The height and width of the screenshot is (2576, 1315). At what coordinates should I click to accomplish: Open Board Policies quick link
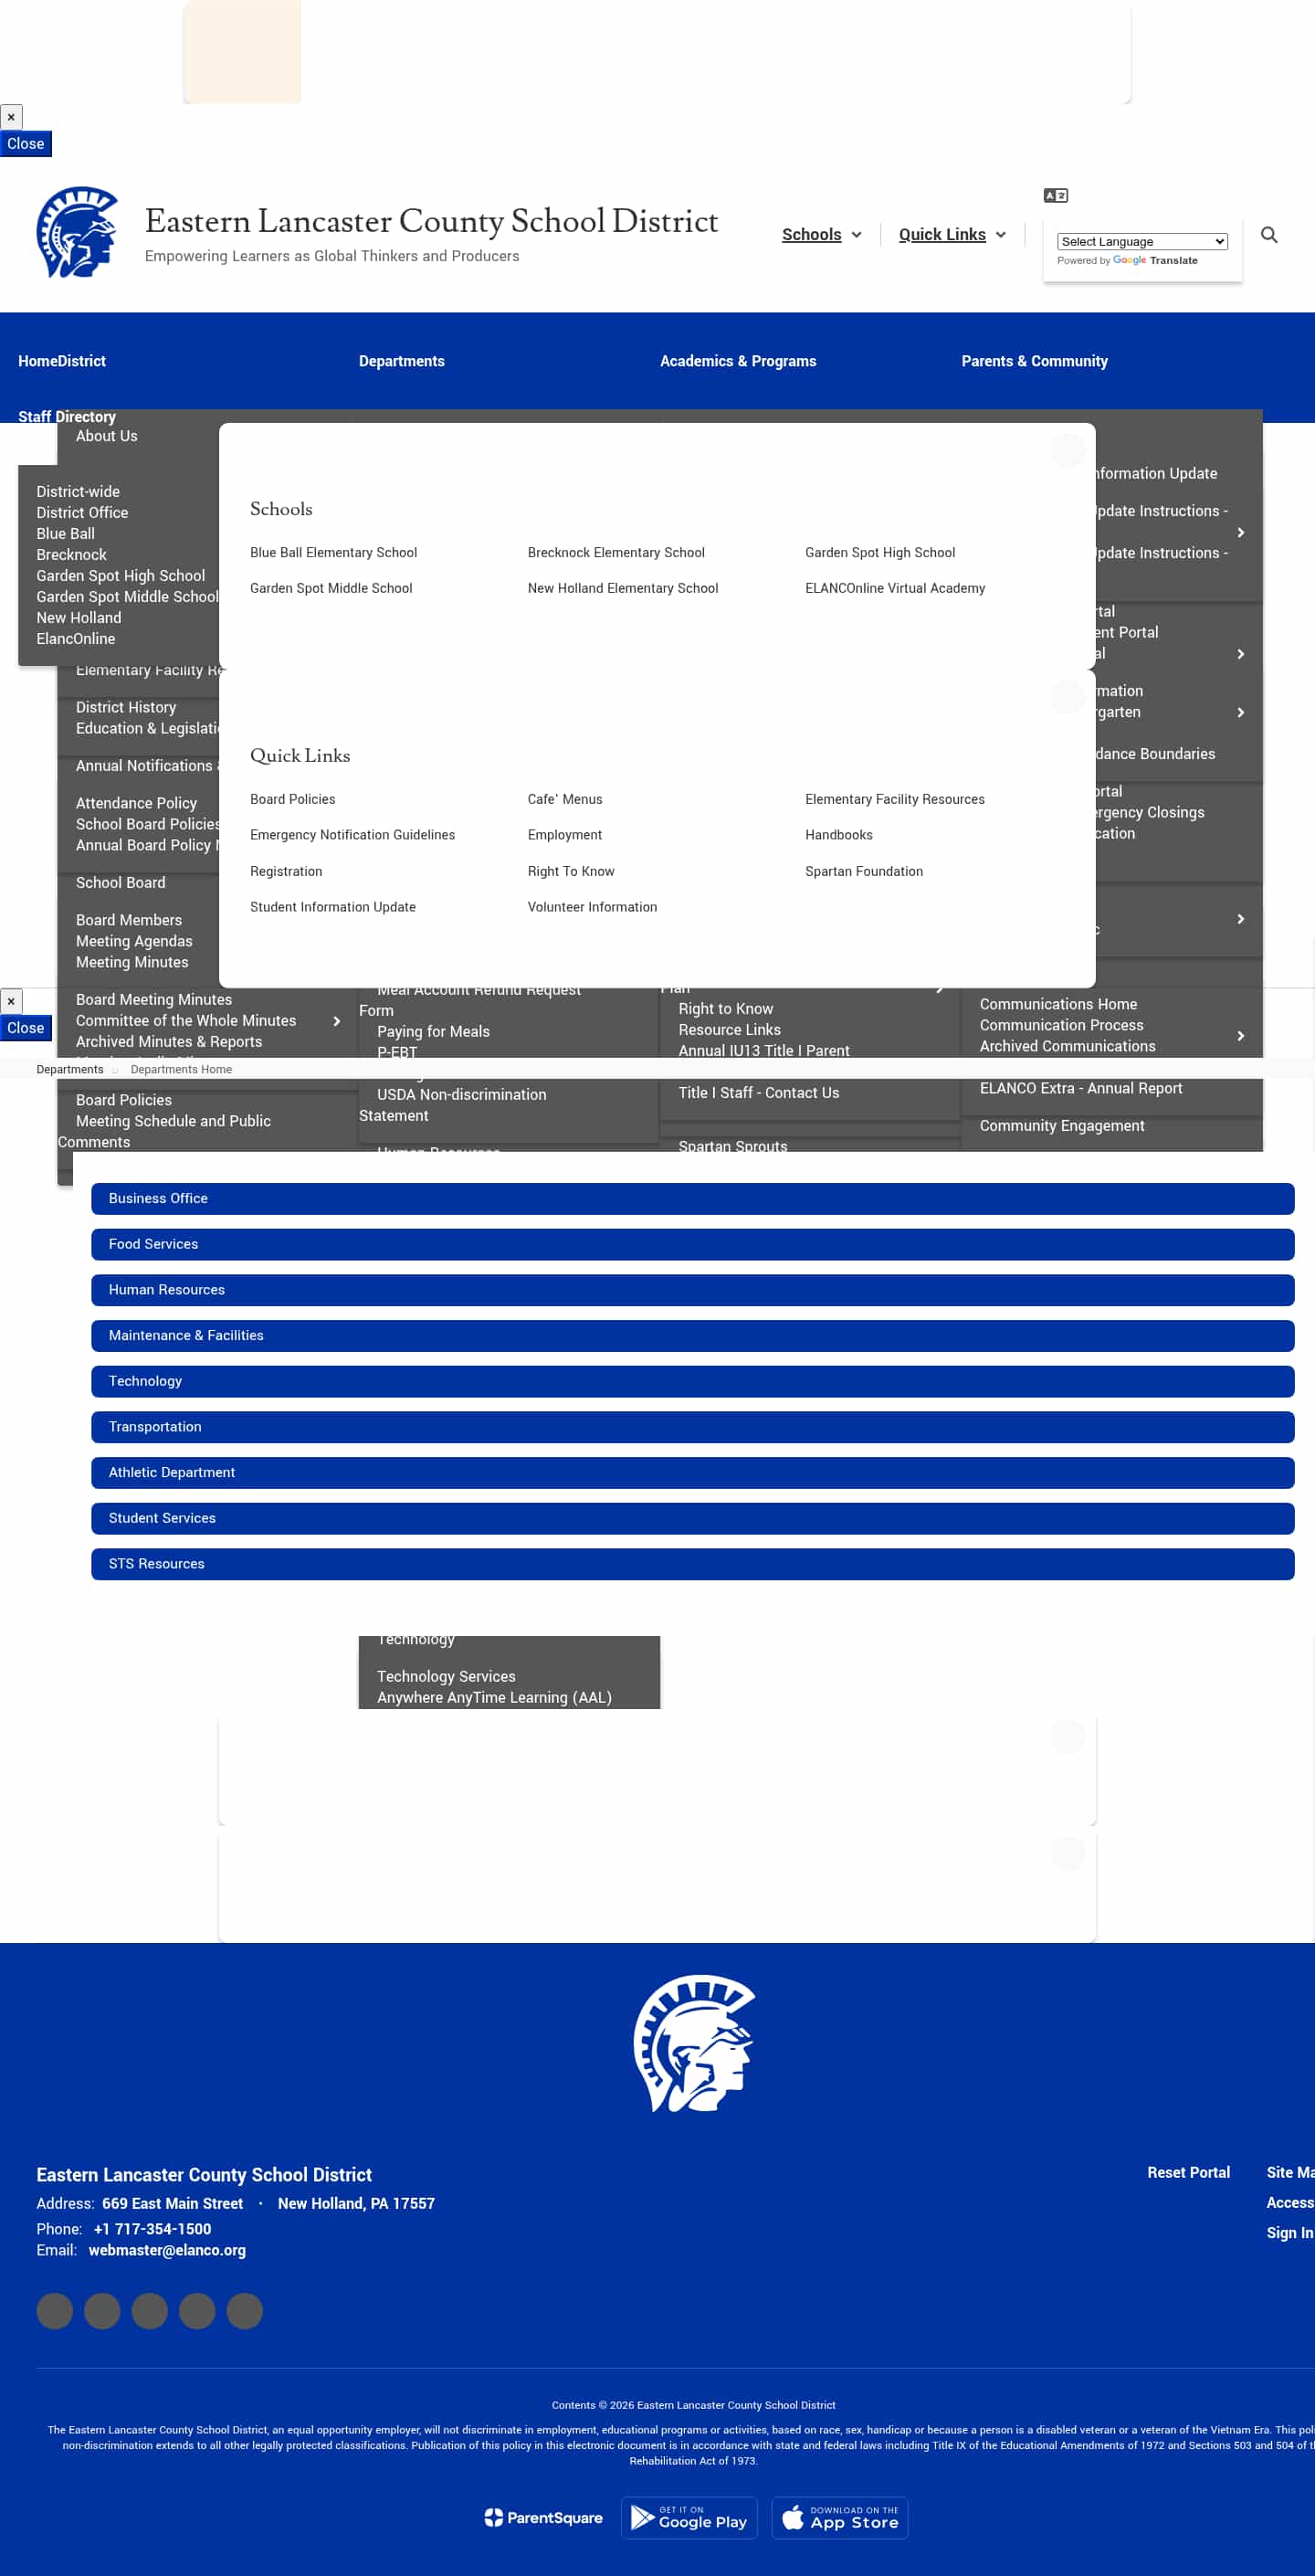pos(293,799)
